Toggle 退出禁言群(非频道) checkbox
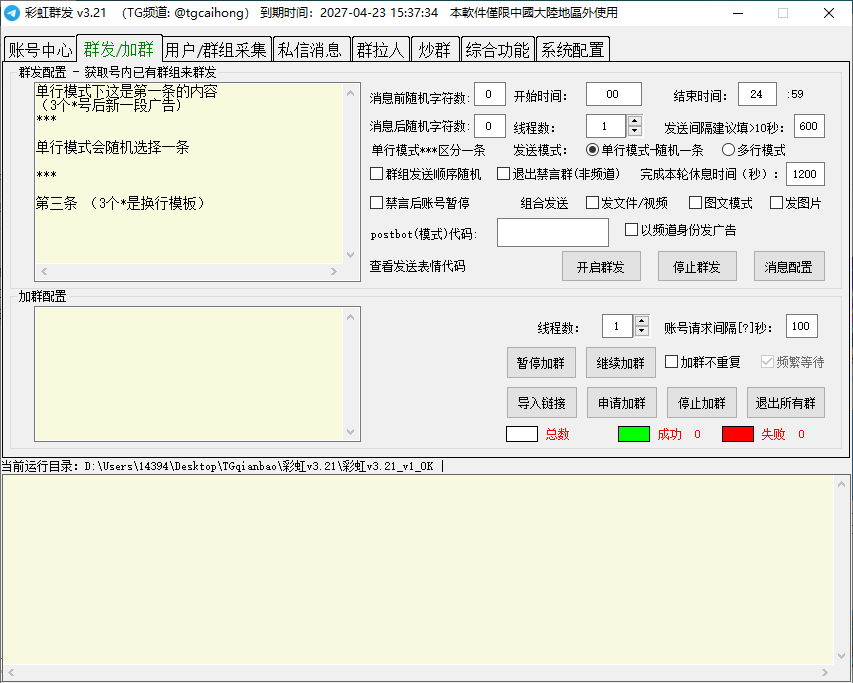Screen dimensions: 853x683 click(504, 174)
